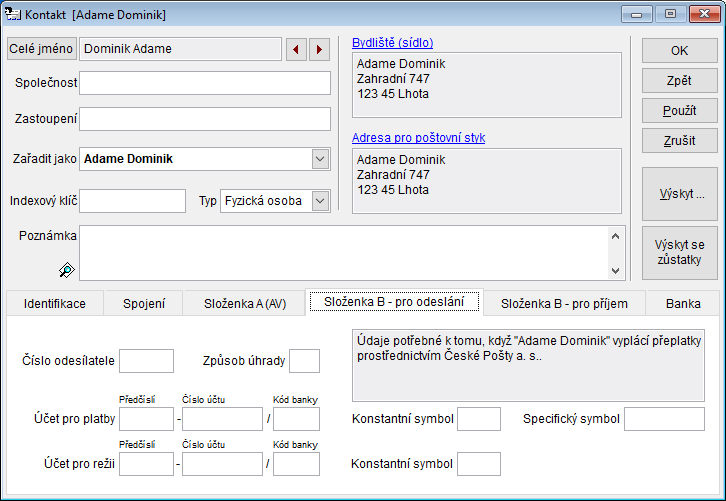Viewport: 726px width, 501px height.
Task: Open the Banka tab
Action: (x=683, y=304)
